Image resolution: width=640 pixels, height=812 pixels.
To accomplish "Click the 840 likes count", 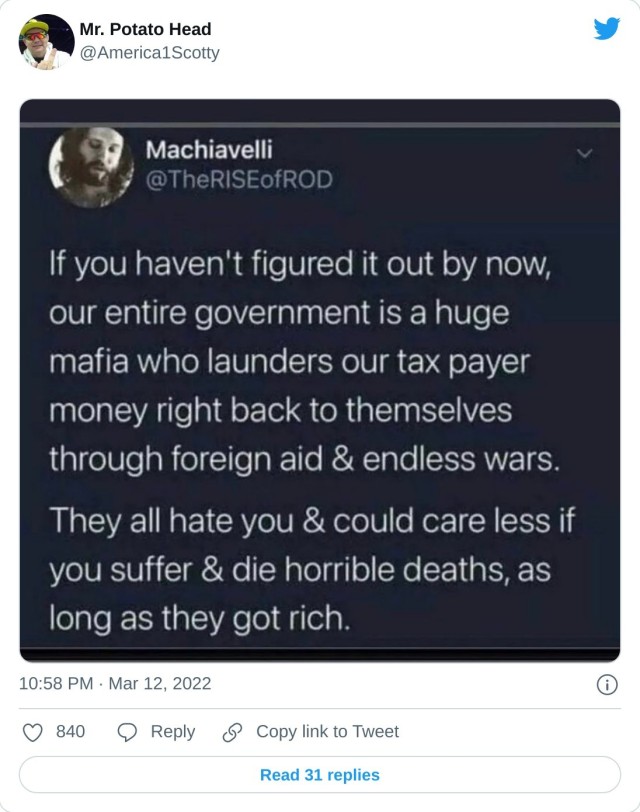I will 70,731.
